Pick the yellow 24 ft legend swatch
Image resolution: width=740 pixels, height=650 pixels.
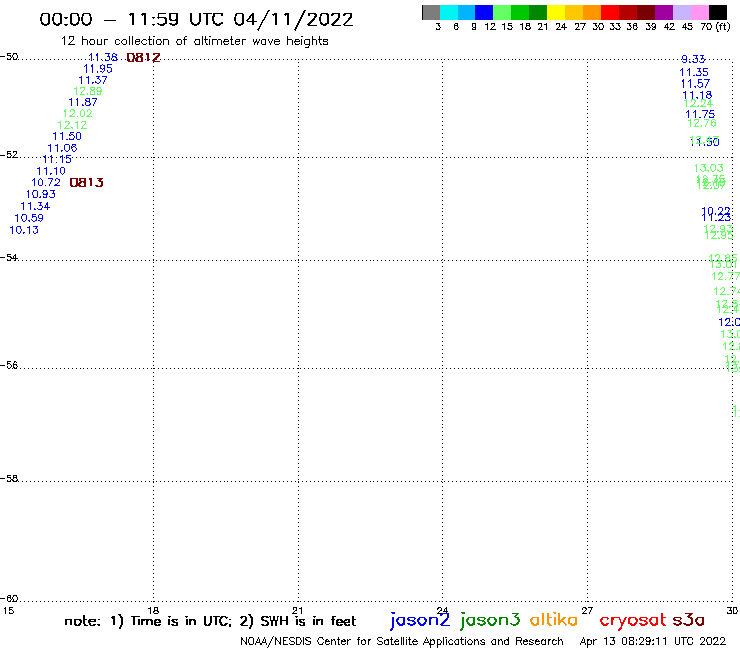556,13
